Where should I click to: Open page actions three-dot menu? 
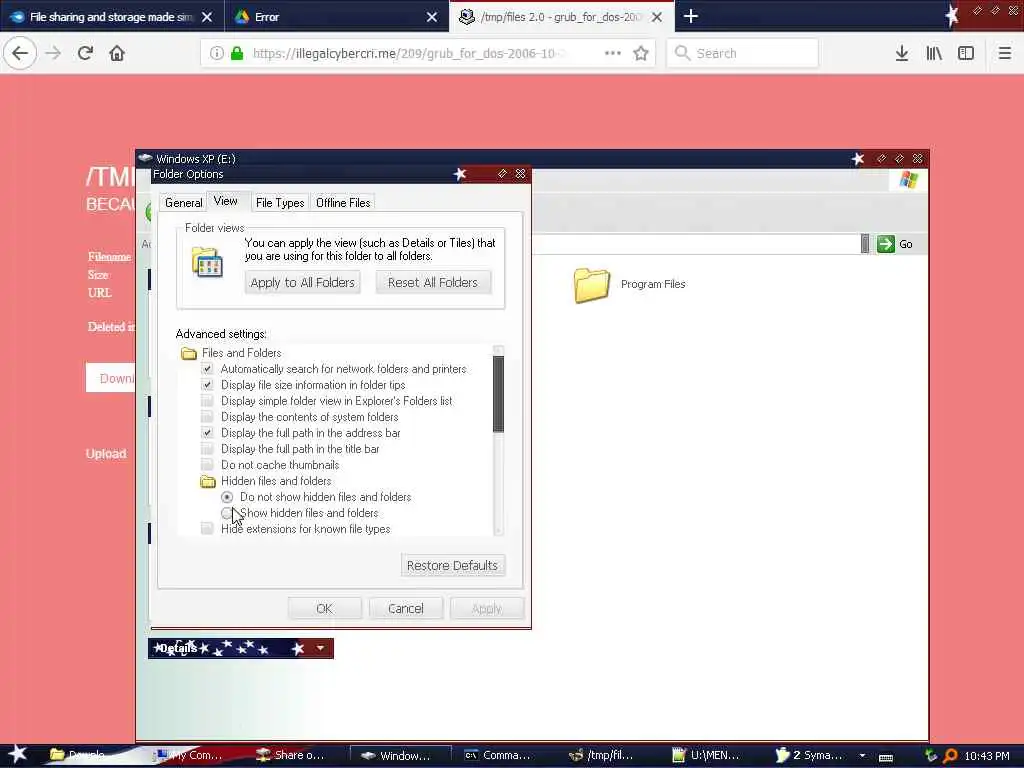coord(613,53)
